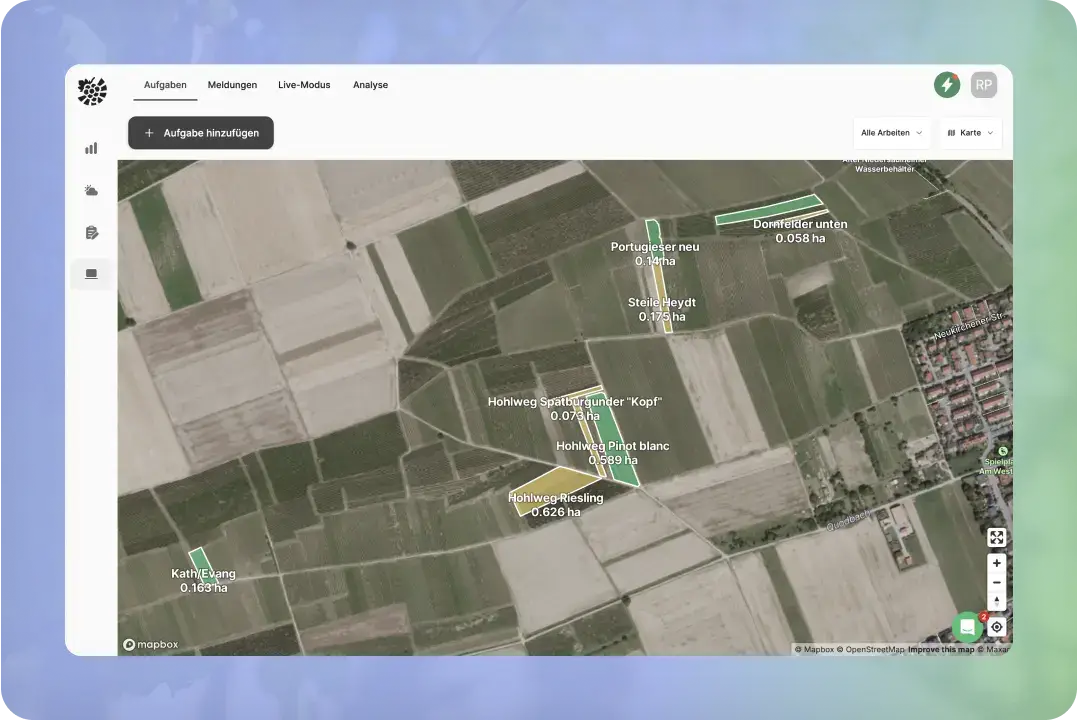The image size is (1077, 720).
Task: Open the Analyse tab
Action: (370, 85)
